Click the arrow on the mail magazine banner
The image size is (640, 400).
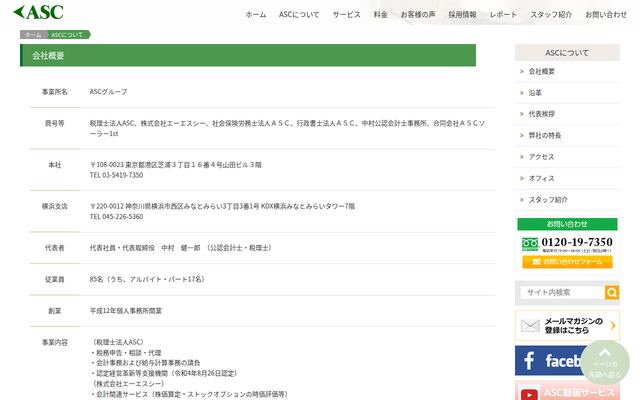(x=612, y=325)
